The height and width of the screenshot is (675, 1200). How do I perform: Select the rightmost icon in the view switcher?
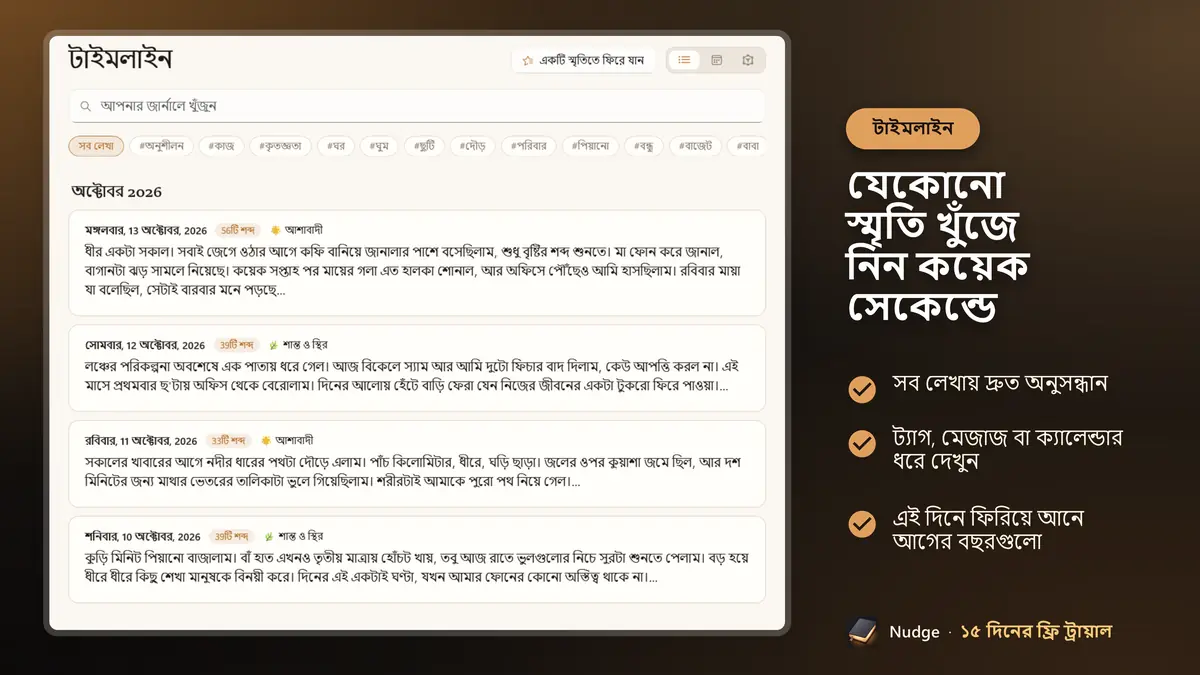[x=748, y=60]
